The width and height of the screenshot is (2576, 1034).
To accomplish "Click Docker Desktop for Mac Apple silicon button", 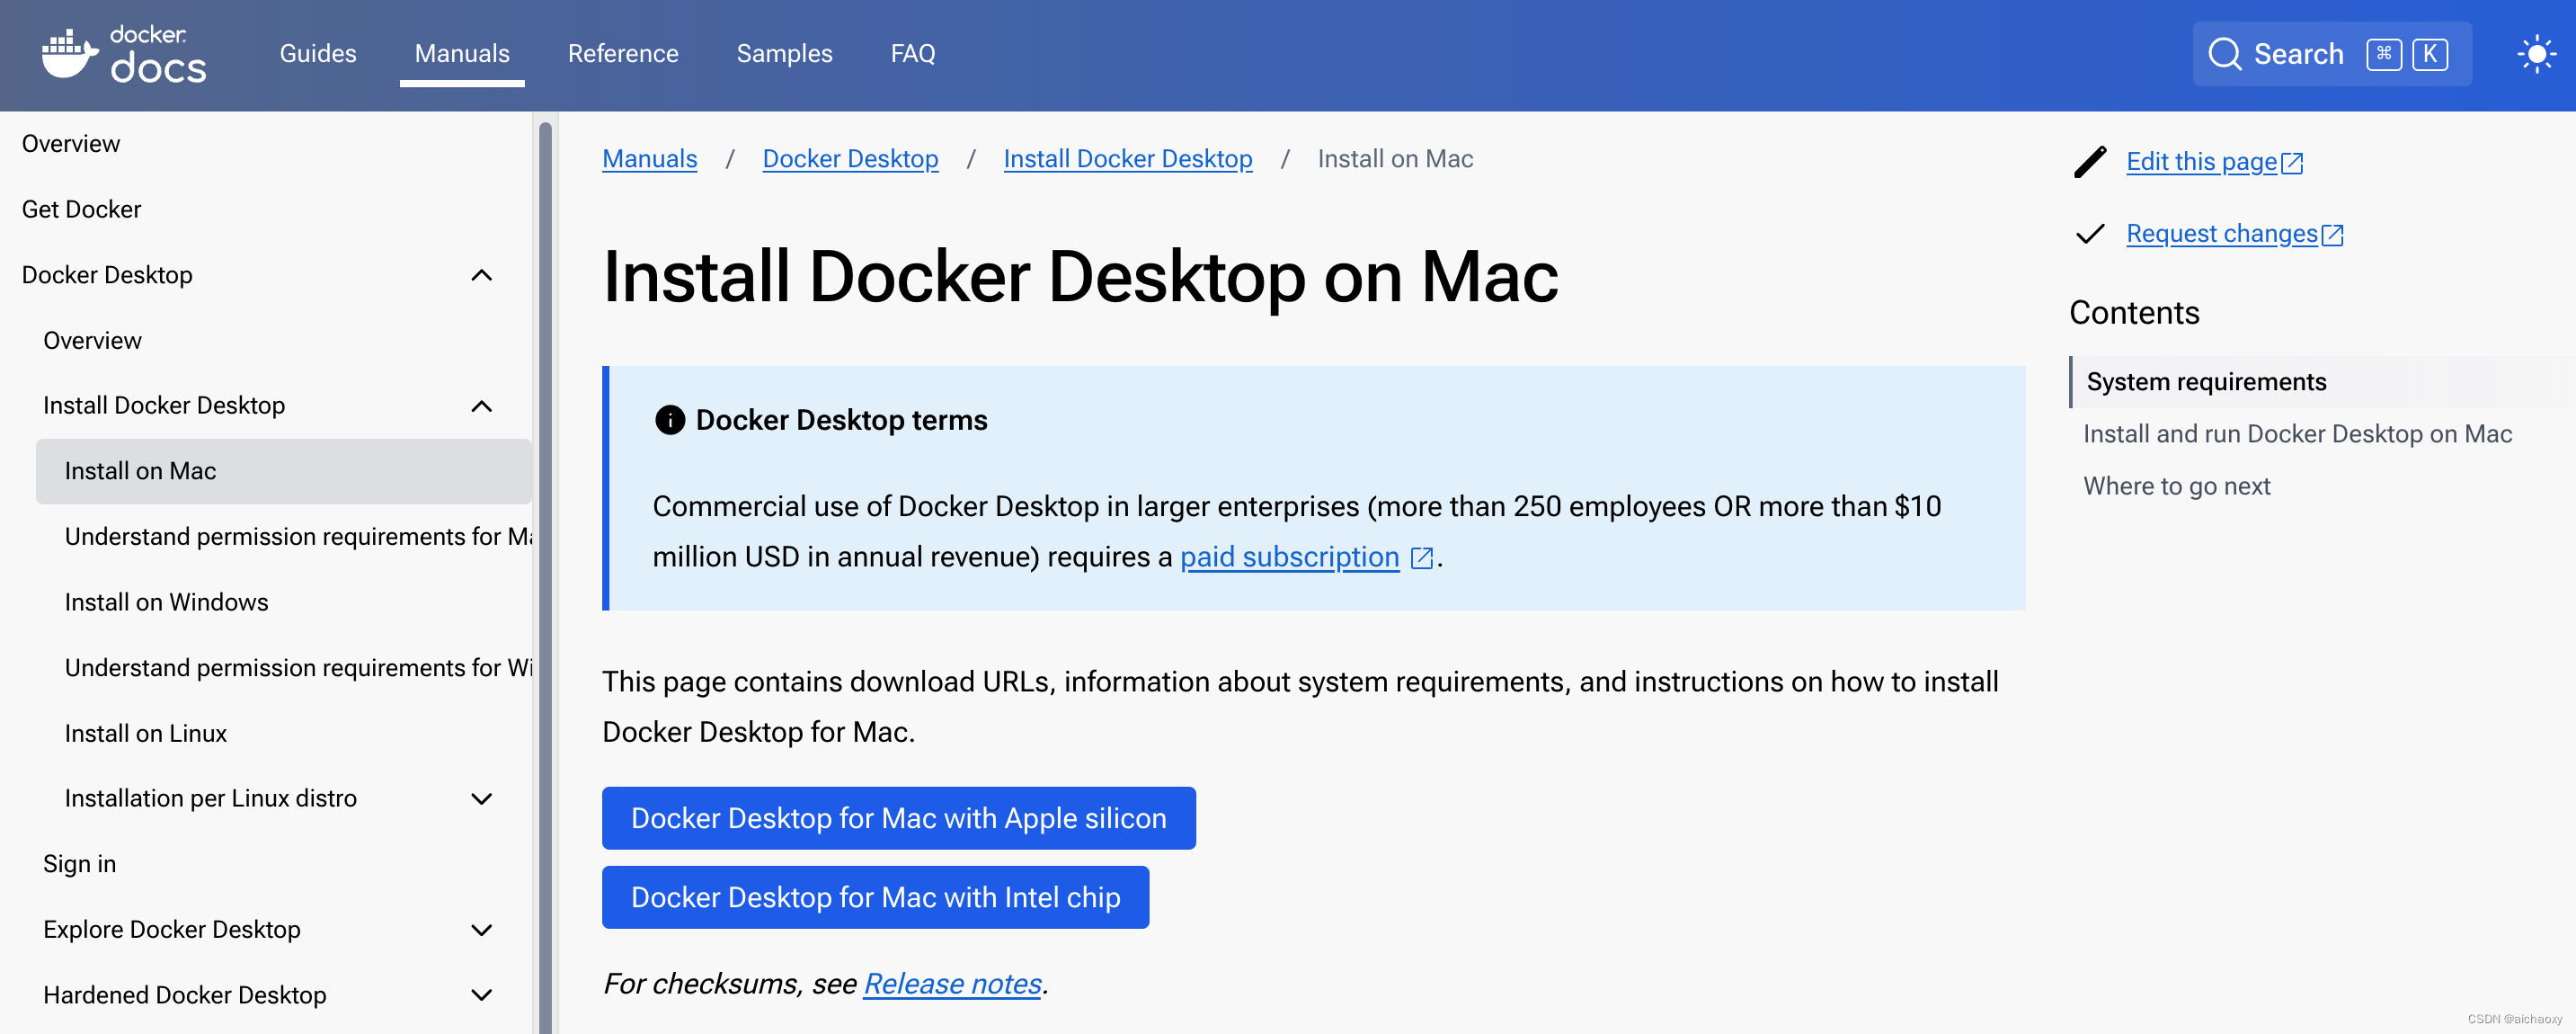I will [x=901, y=816].
